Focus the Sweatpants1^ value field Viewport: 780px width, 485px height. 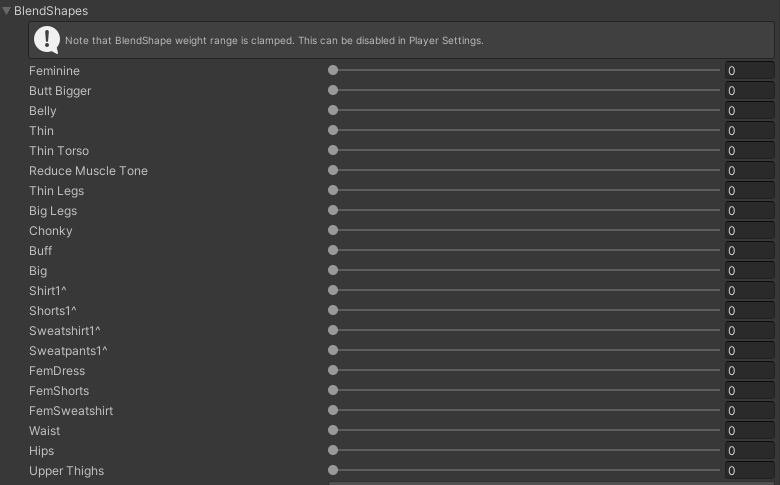(x=749, y=351)
